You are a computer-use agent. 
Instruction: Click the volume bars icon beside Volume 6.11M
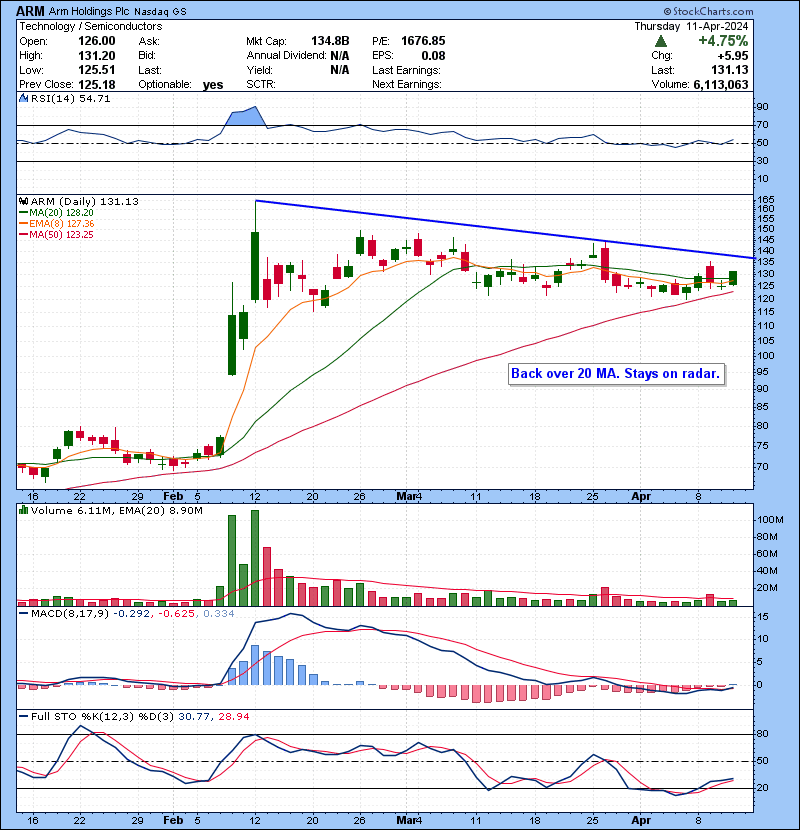23,511
